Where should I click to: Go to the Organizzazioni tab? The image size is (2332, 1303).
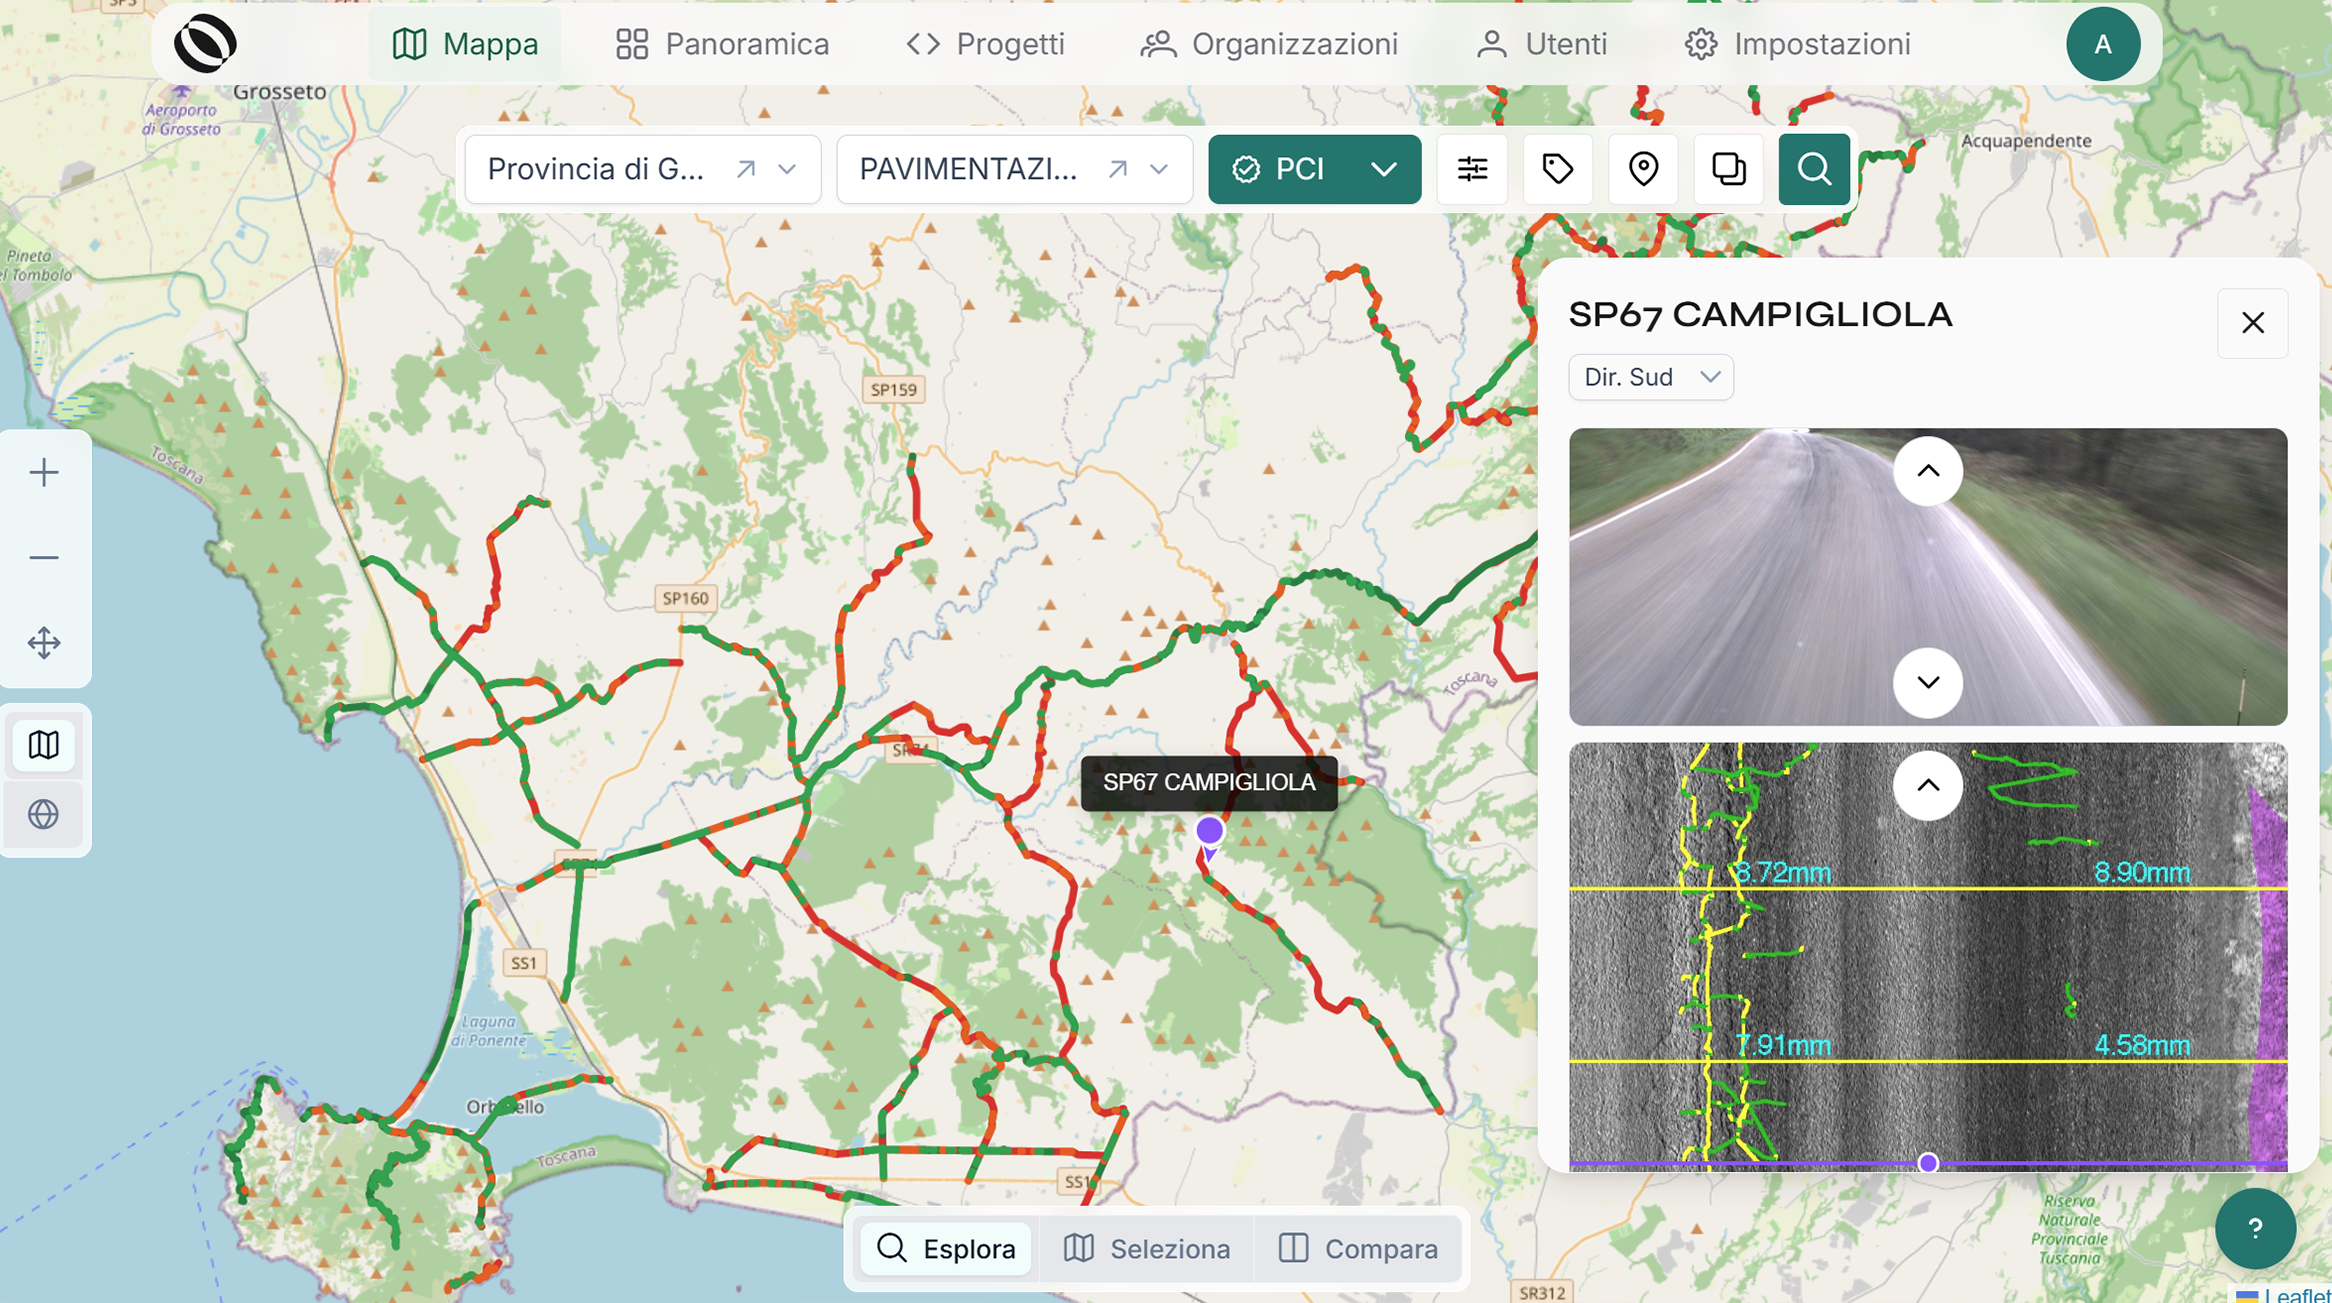pyautogui.click(x=1269, y=44)
